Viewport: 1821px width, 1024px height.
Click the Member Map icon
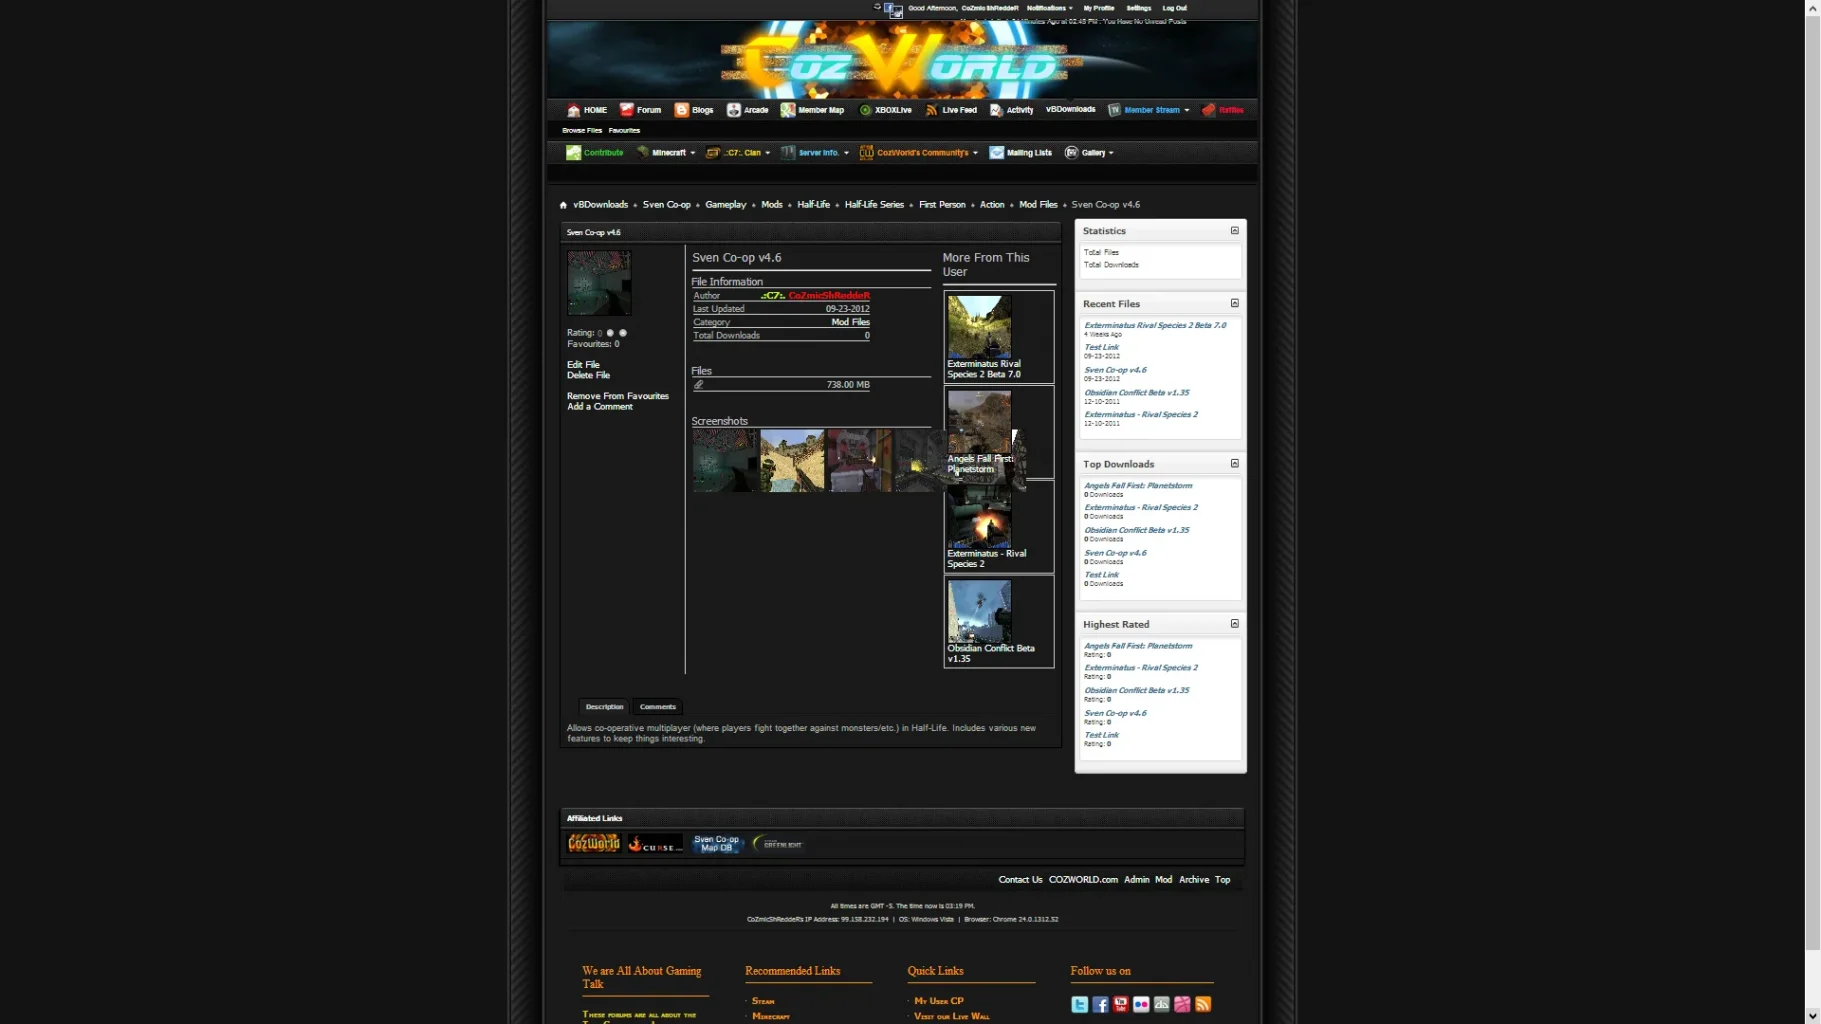coord(788,110)
